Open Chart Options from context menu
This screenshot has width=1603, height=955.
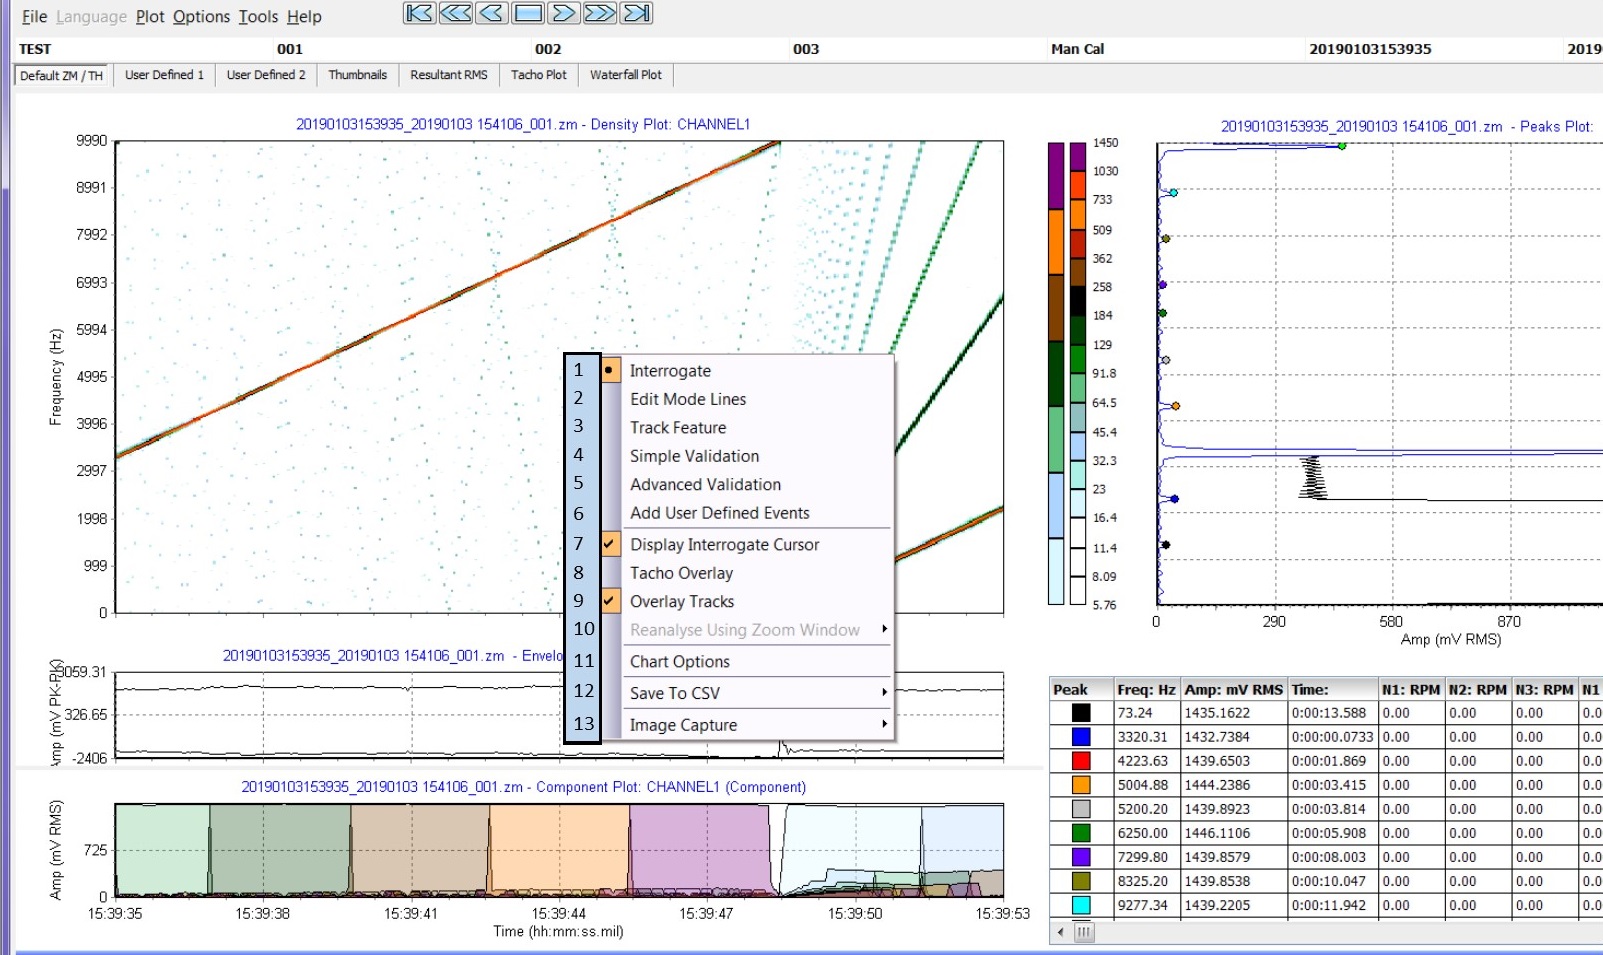[680, 662]
